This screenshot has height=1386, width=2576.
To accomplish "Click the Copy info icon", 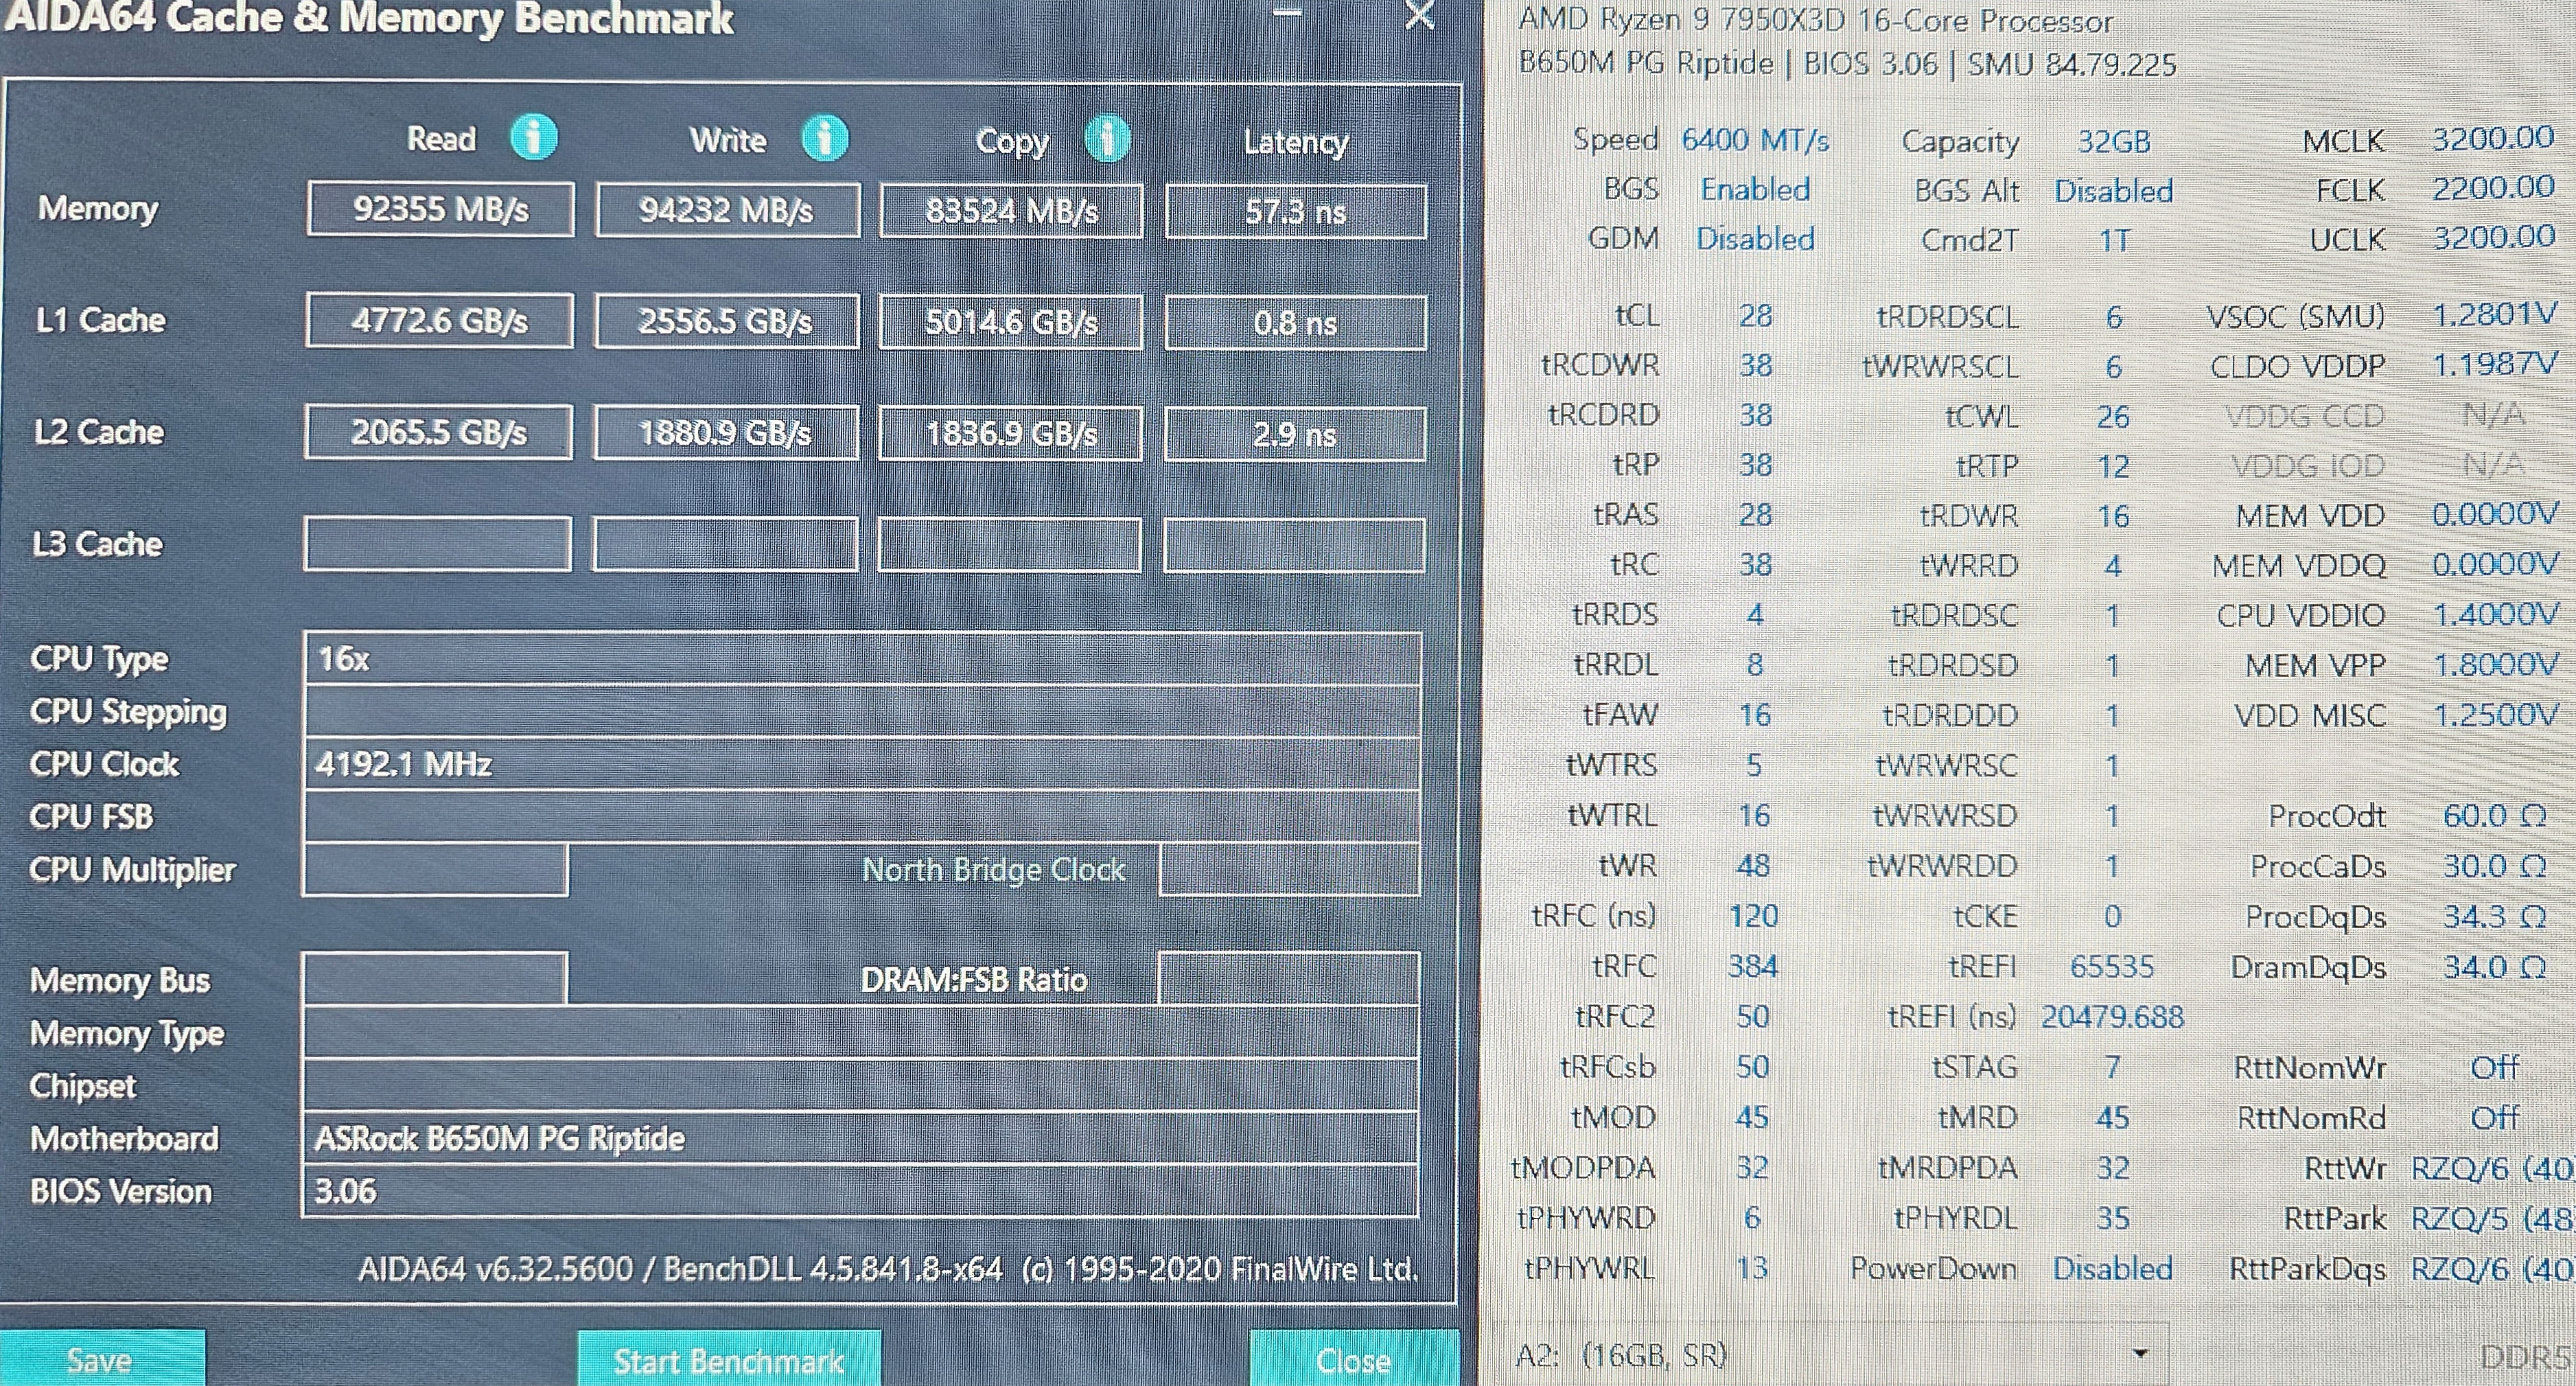I will pyautogui.click(x=1107, y=139).
